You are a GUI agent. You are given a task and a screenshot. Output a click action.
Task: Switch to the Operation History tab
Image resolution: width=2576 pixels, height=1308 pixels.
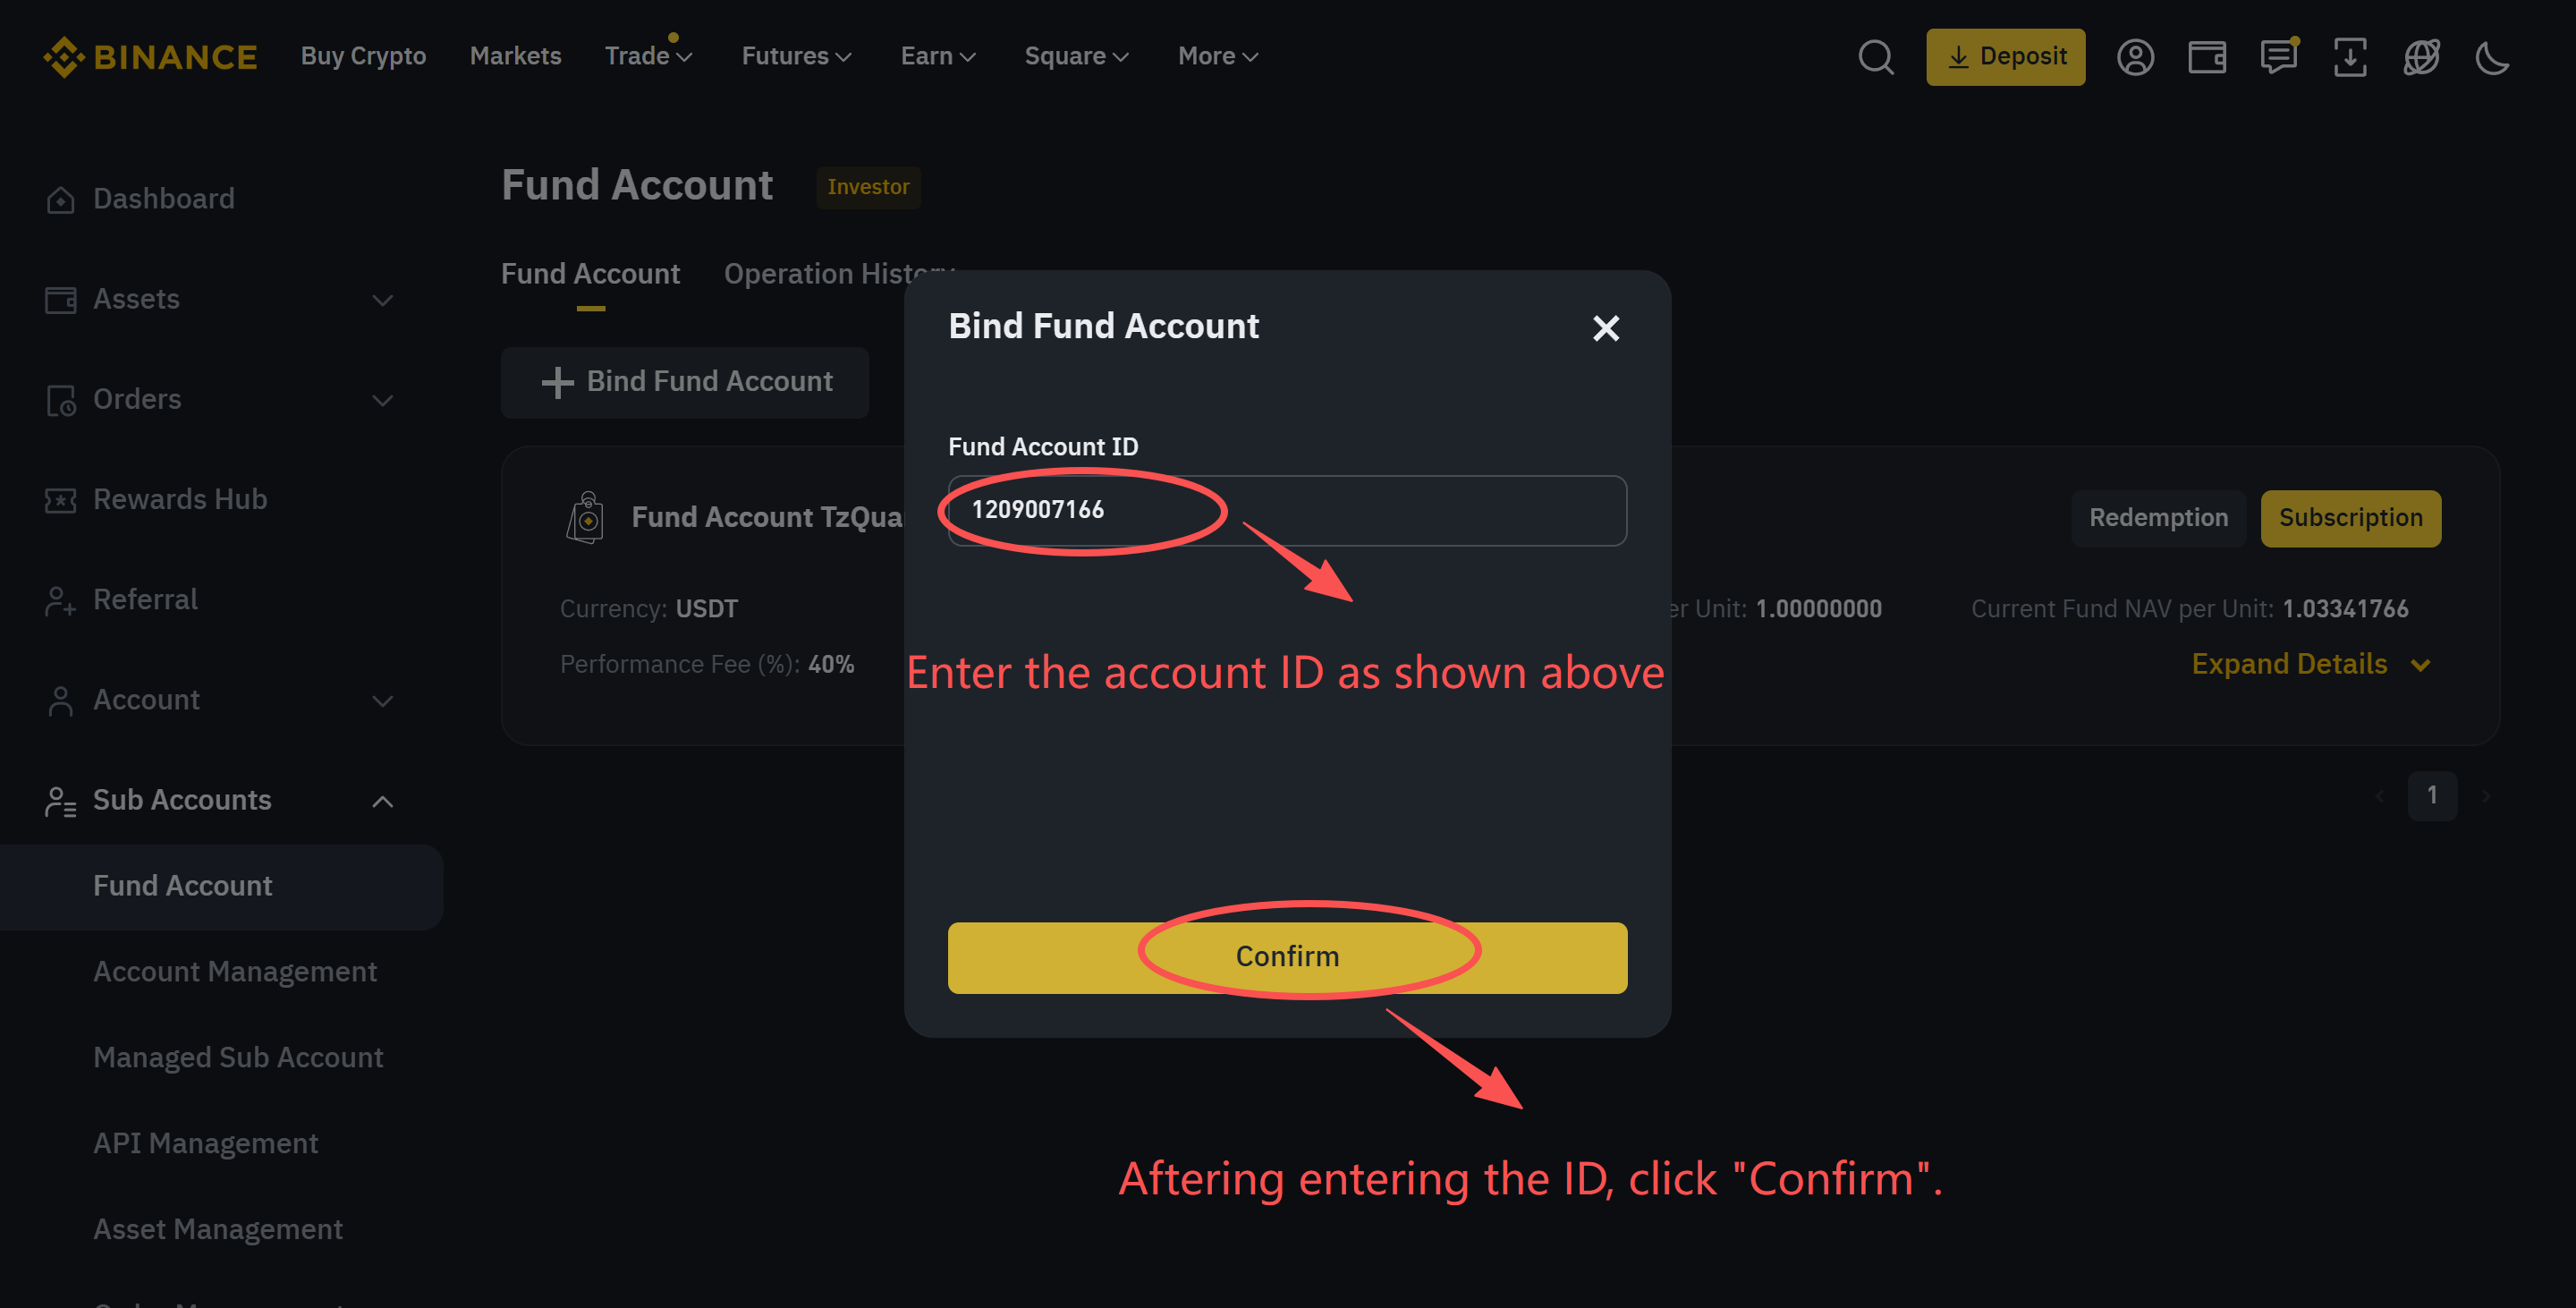(x=838, y=273)
